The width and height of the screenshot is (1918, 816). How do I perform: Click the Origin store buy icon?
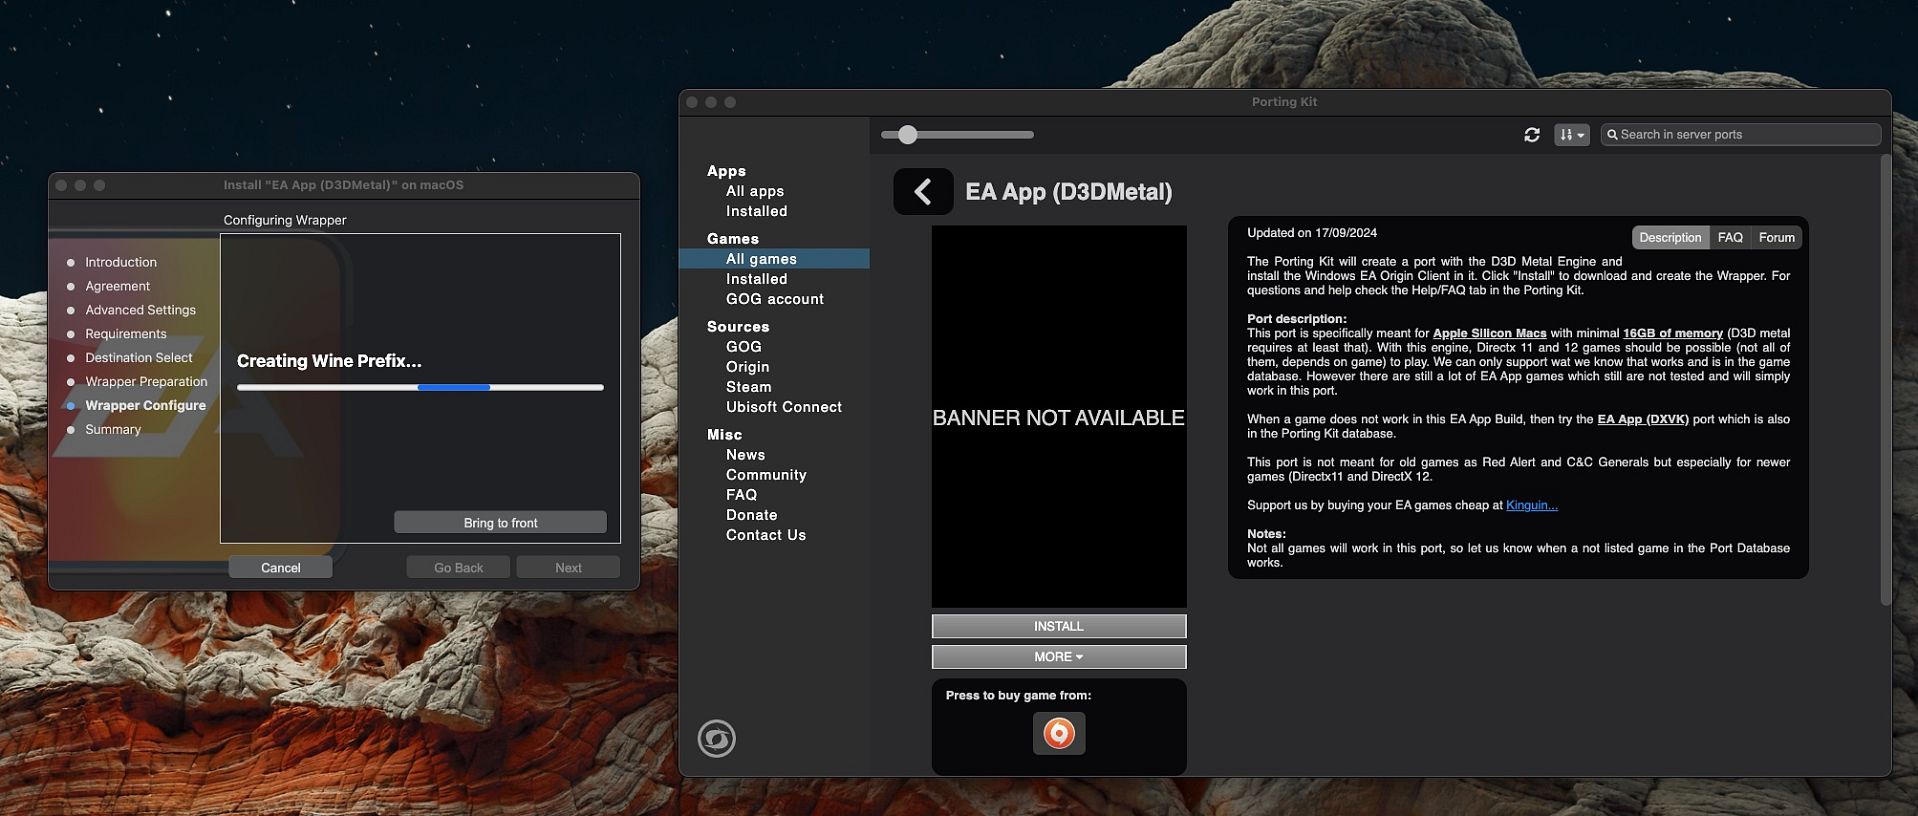1058,733
